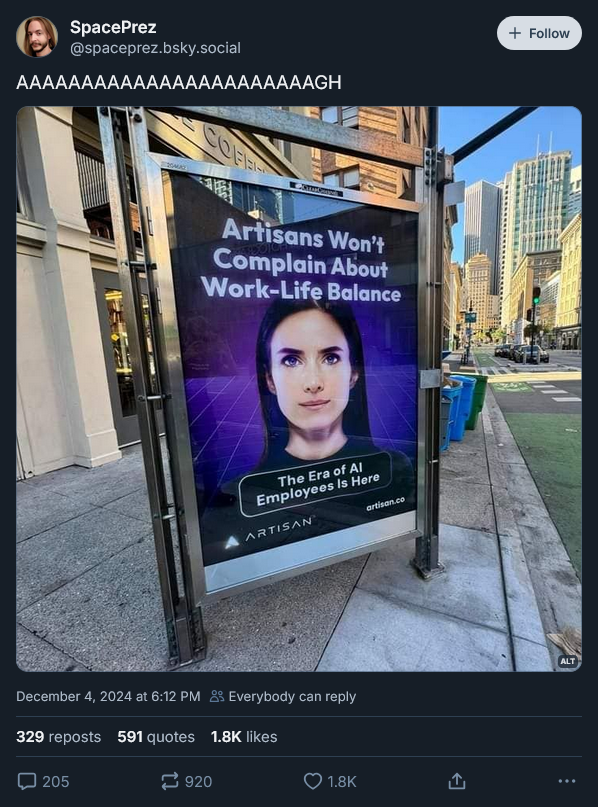The height and width of the screenshot is (807, 598).
Task: Click the SpacePrez display name
Action: pos(113,27)
